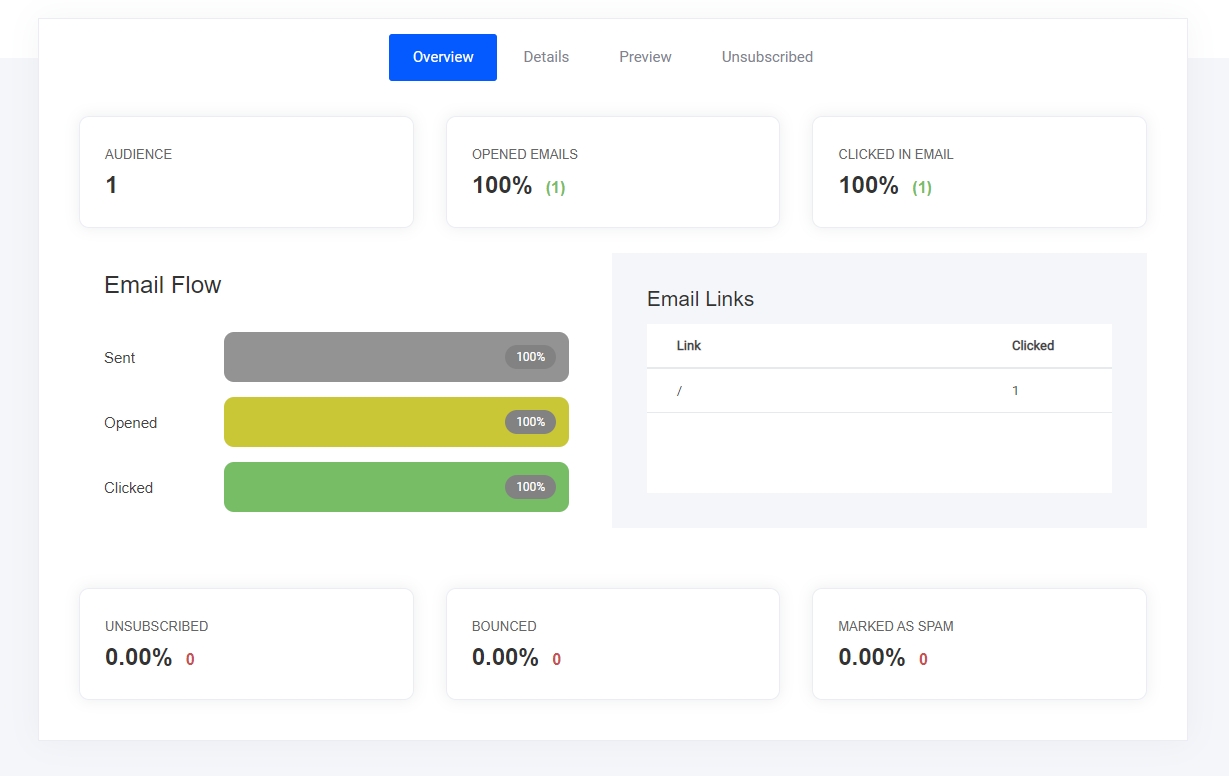Click the Clicked column header
The width and height of the screenshot is (1229, 776).
(x=1032, y=345)
